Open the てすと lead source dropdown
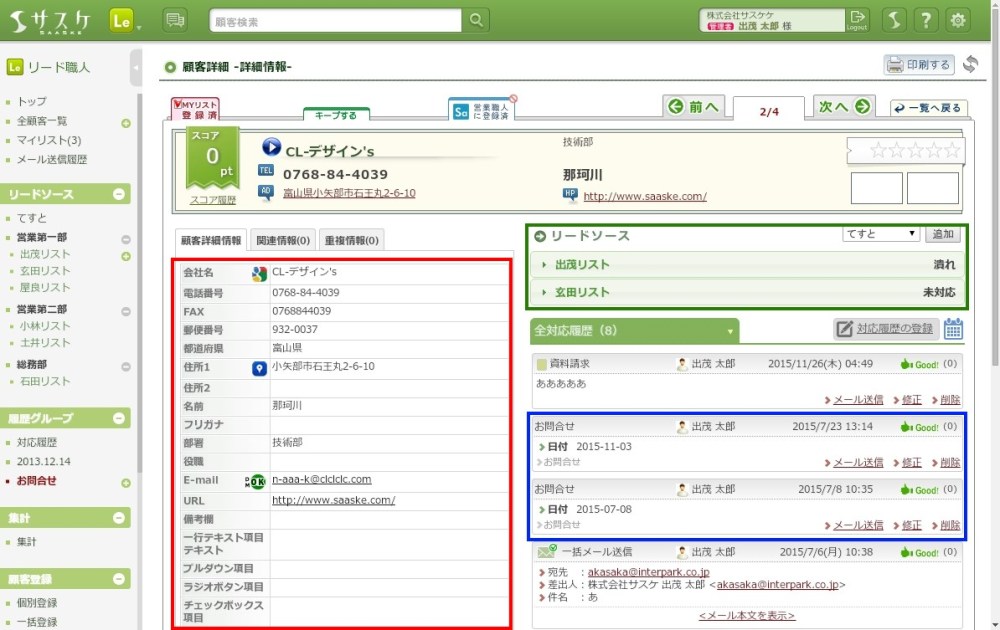1000x630 pixels. [x=880, y=234]
